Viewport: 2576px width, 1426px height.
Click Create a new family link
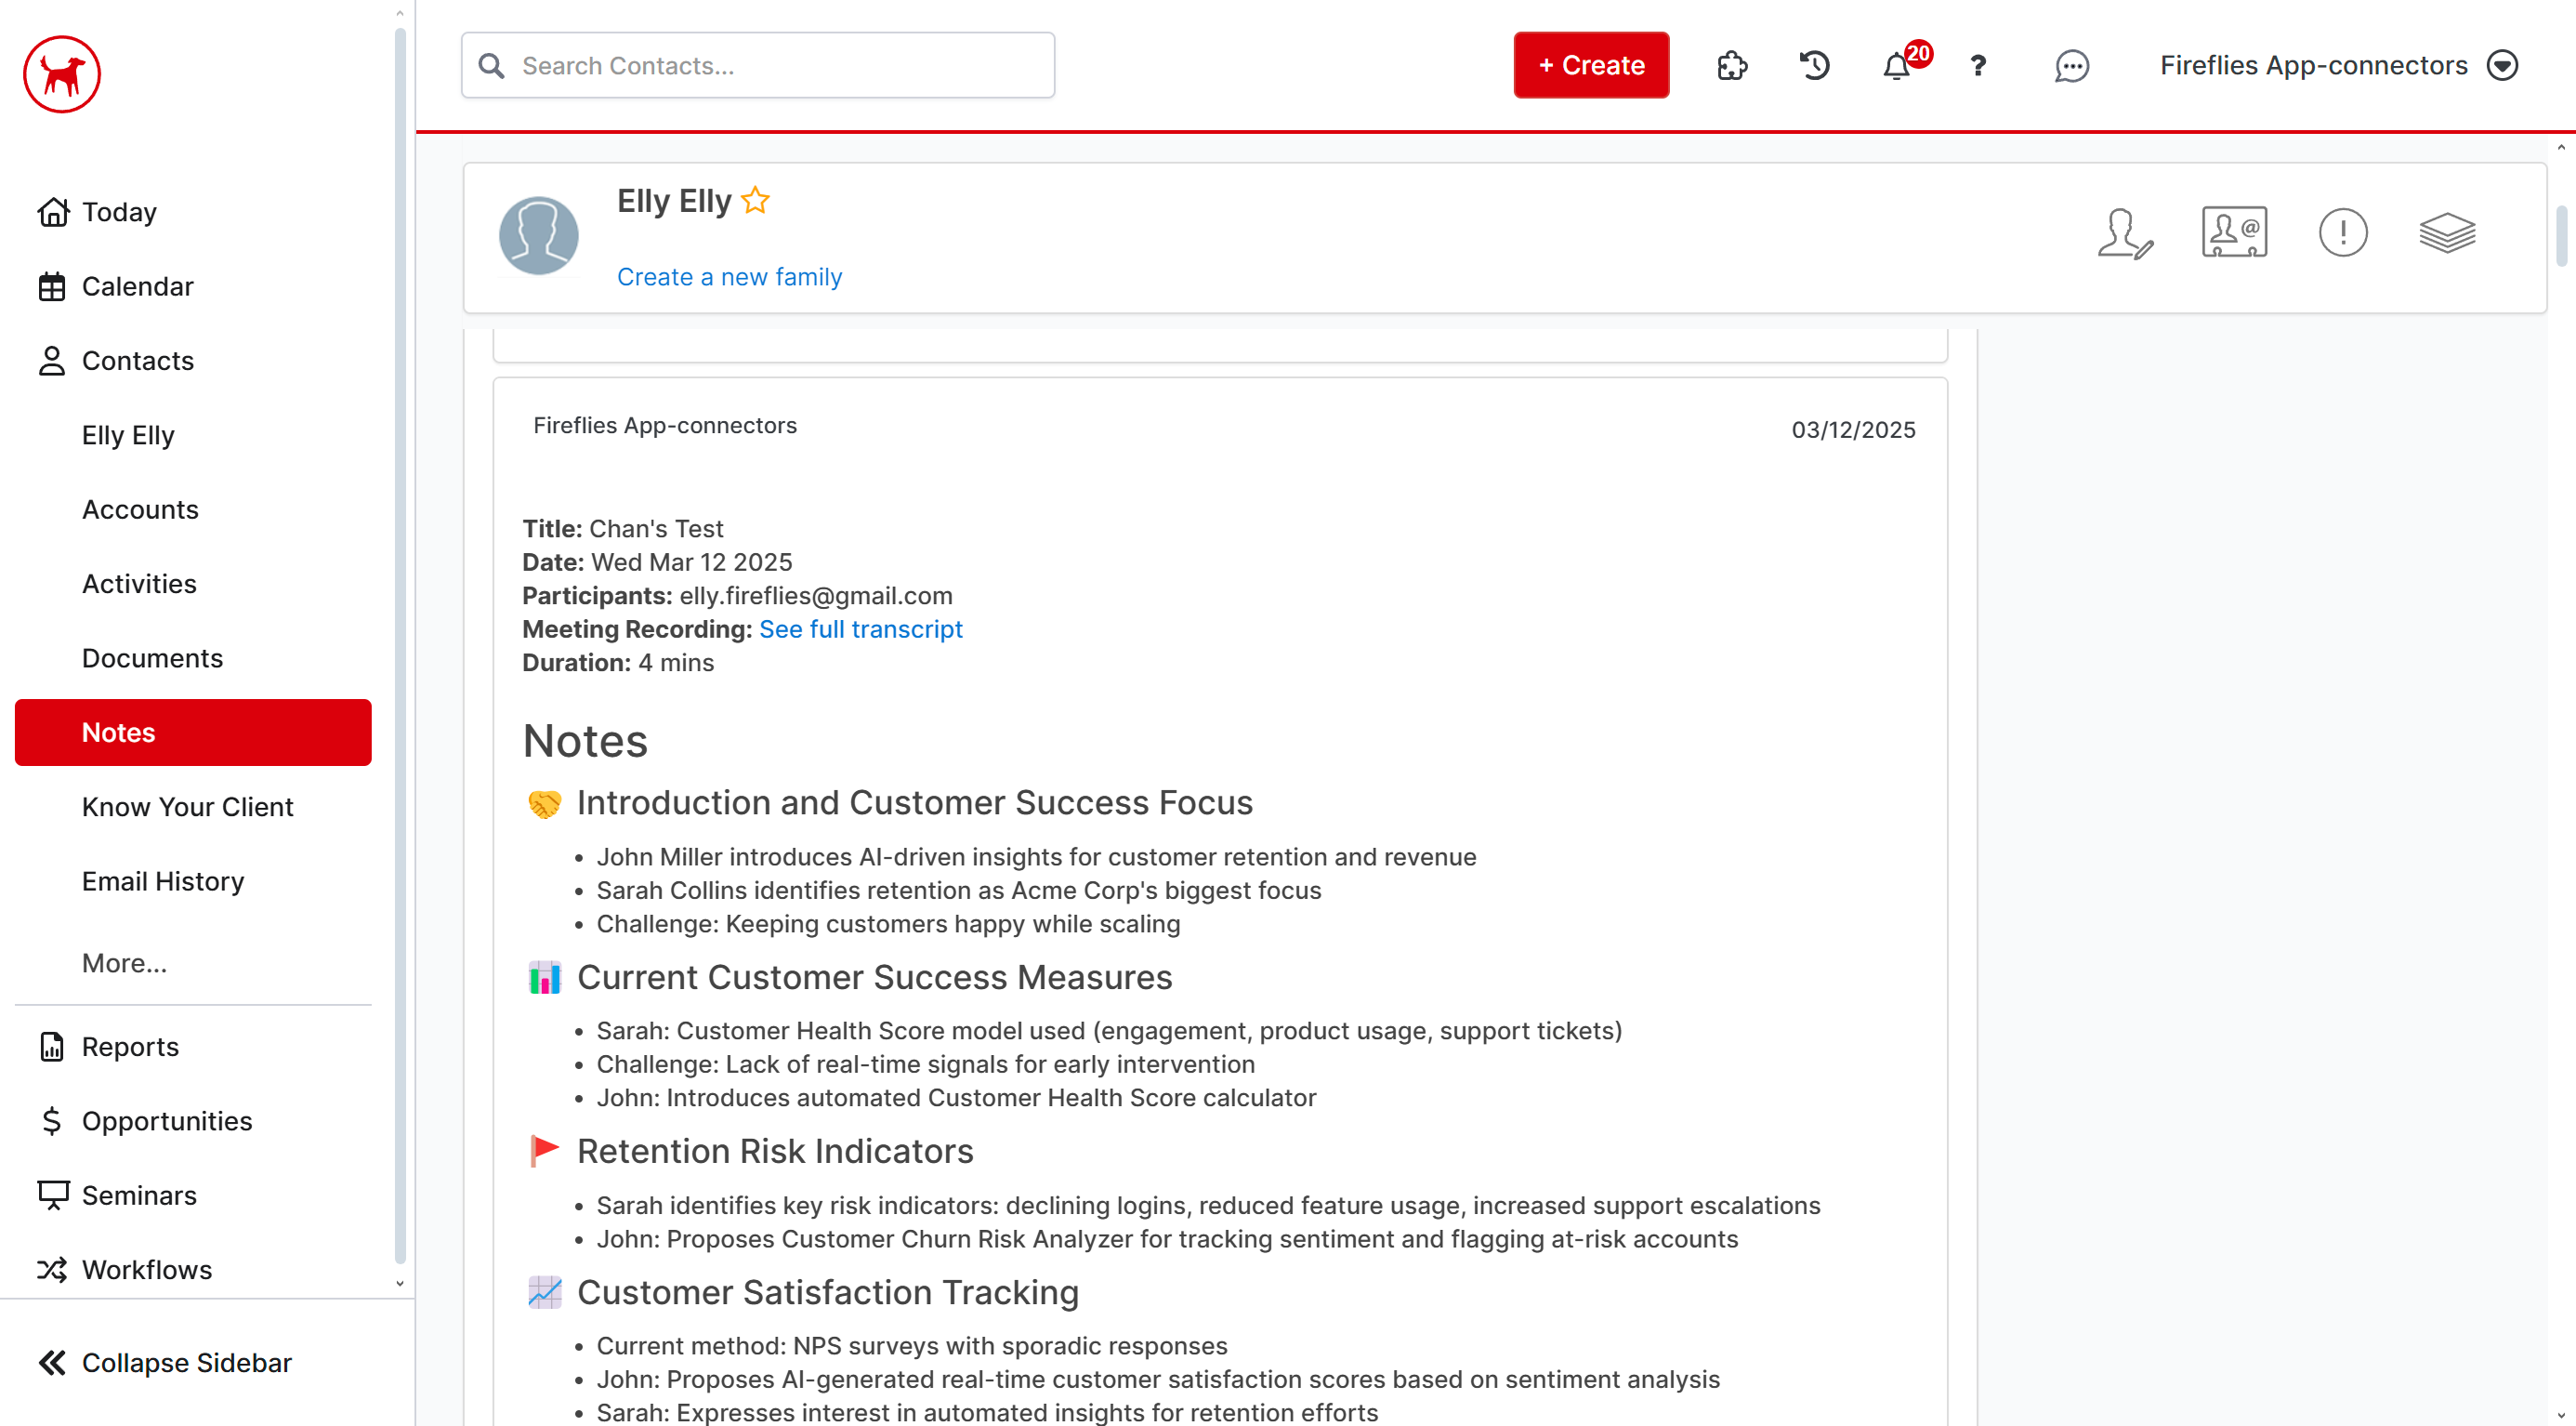(729, 277)
